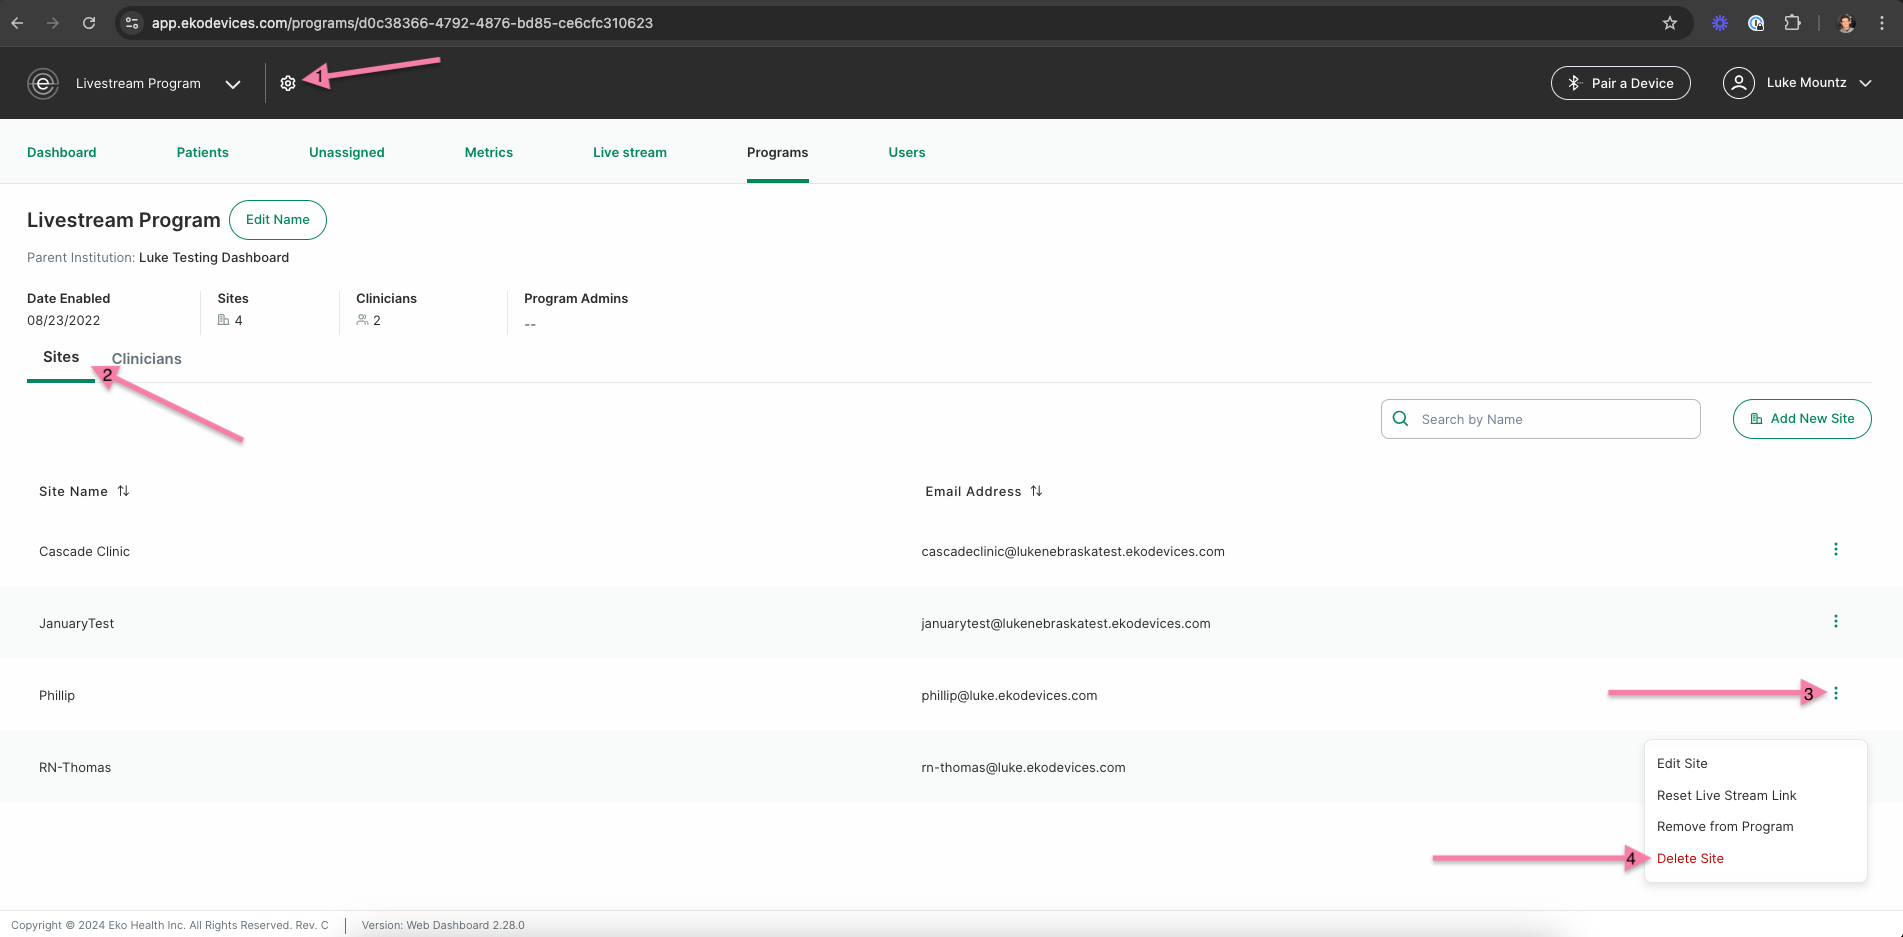Viewport: 1903px width, 937px height.
Task: Reload the page in browser
Action: click(x=89, y=23)
